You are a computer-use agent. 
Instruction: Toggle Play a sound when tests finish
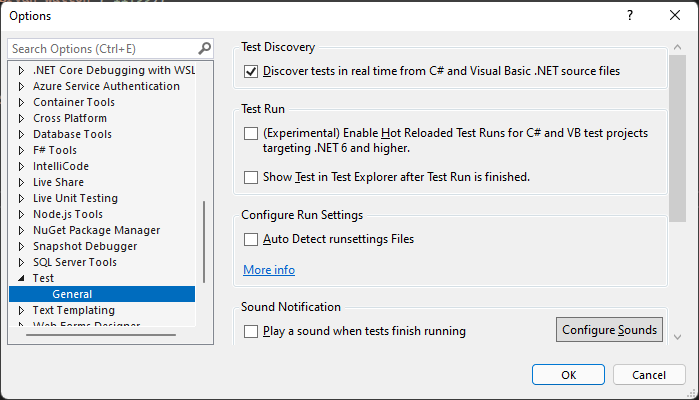click(251, 331)
